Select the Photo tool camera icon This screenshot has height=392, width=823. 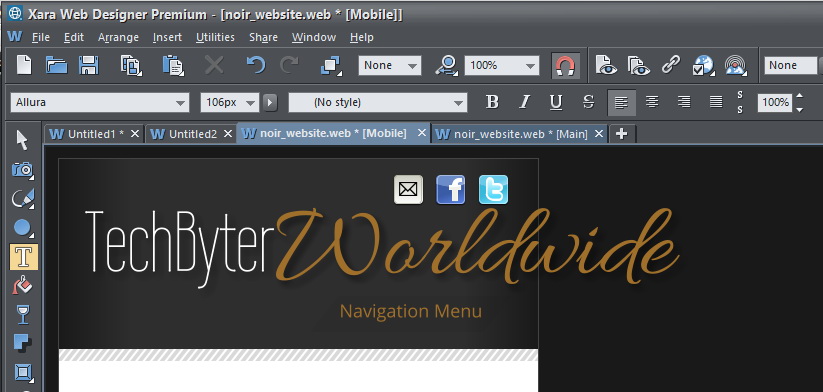[x=23, y=169]
